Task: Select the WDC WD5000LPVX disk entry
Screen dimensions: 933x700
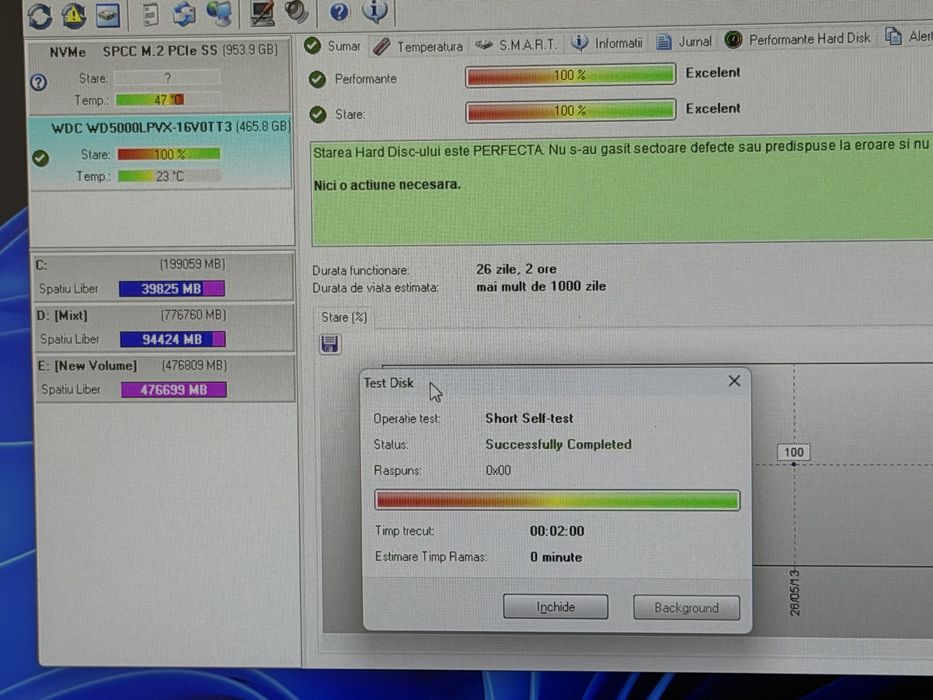Action: point(161,152)
